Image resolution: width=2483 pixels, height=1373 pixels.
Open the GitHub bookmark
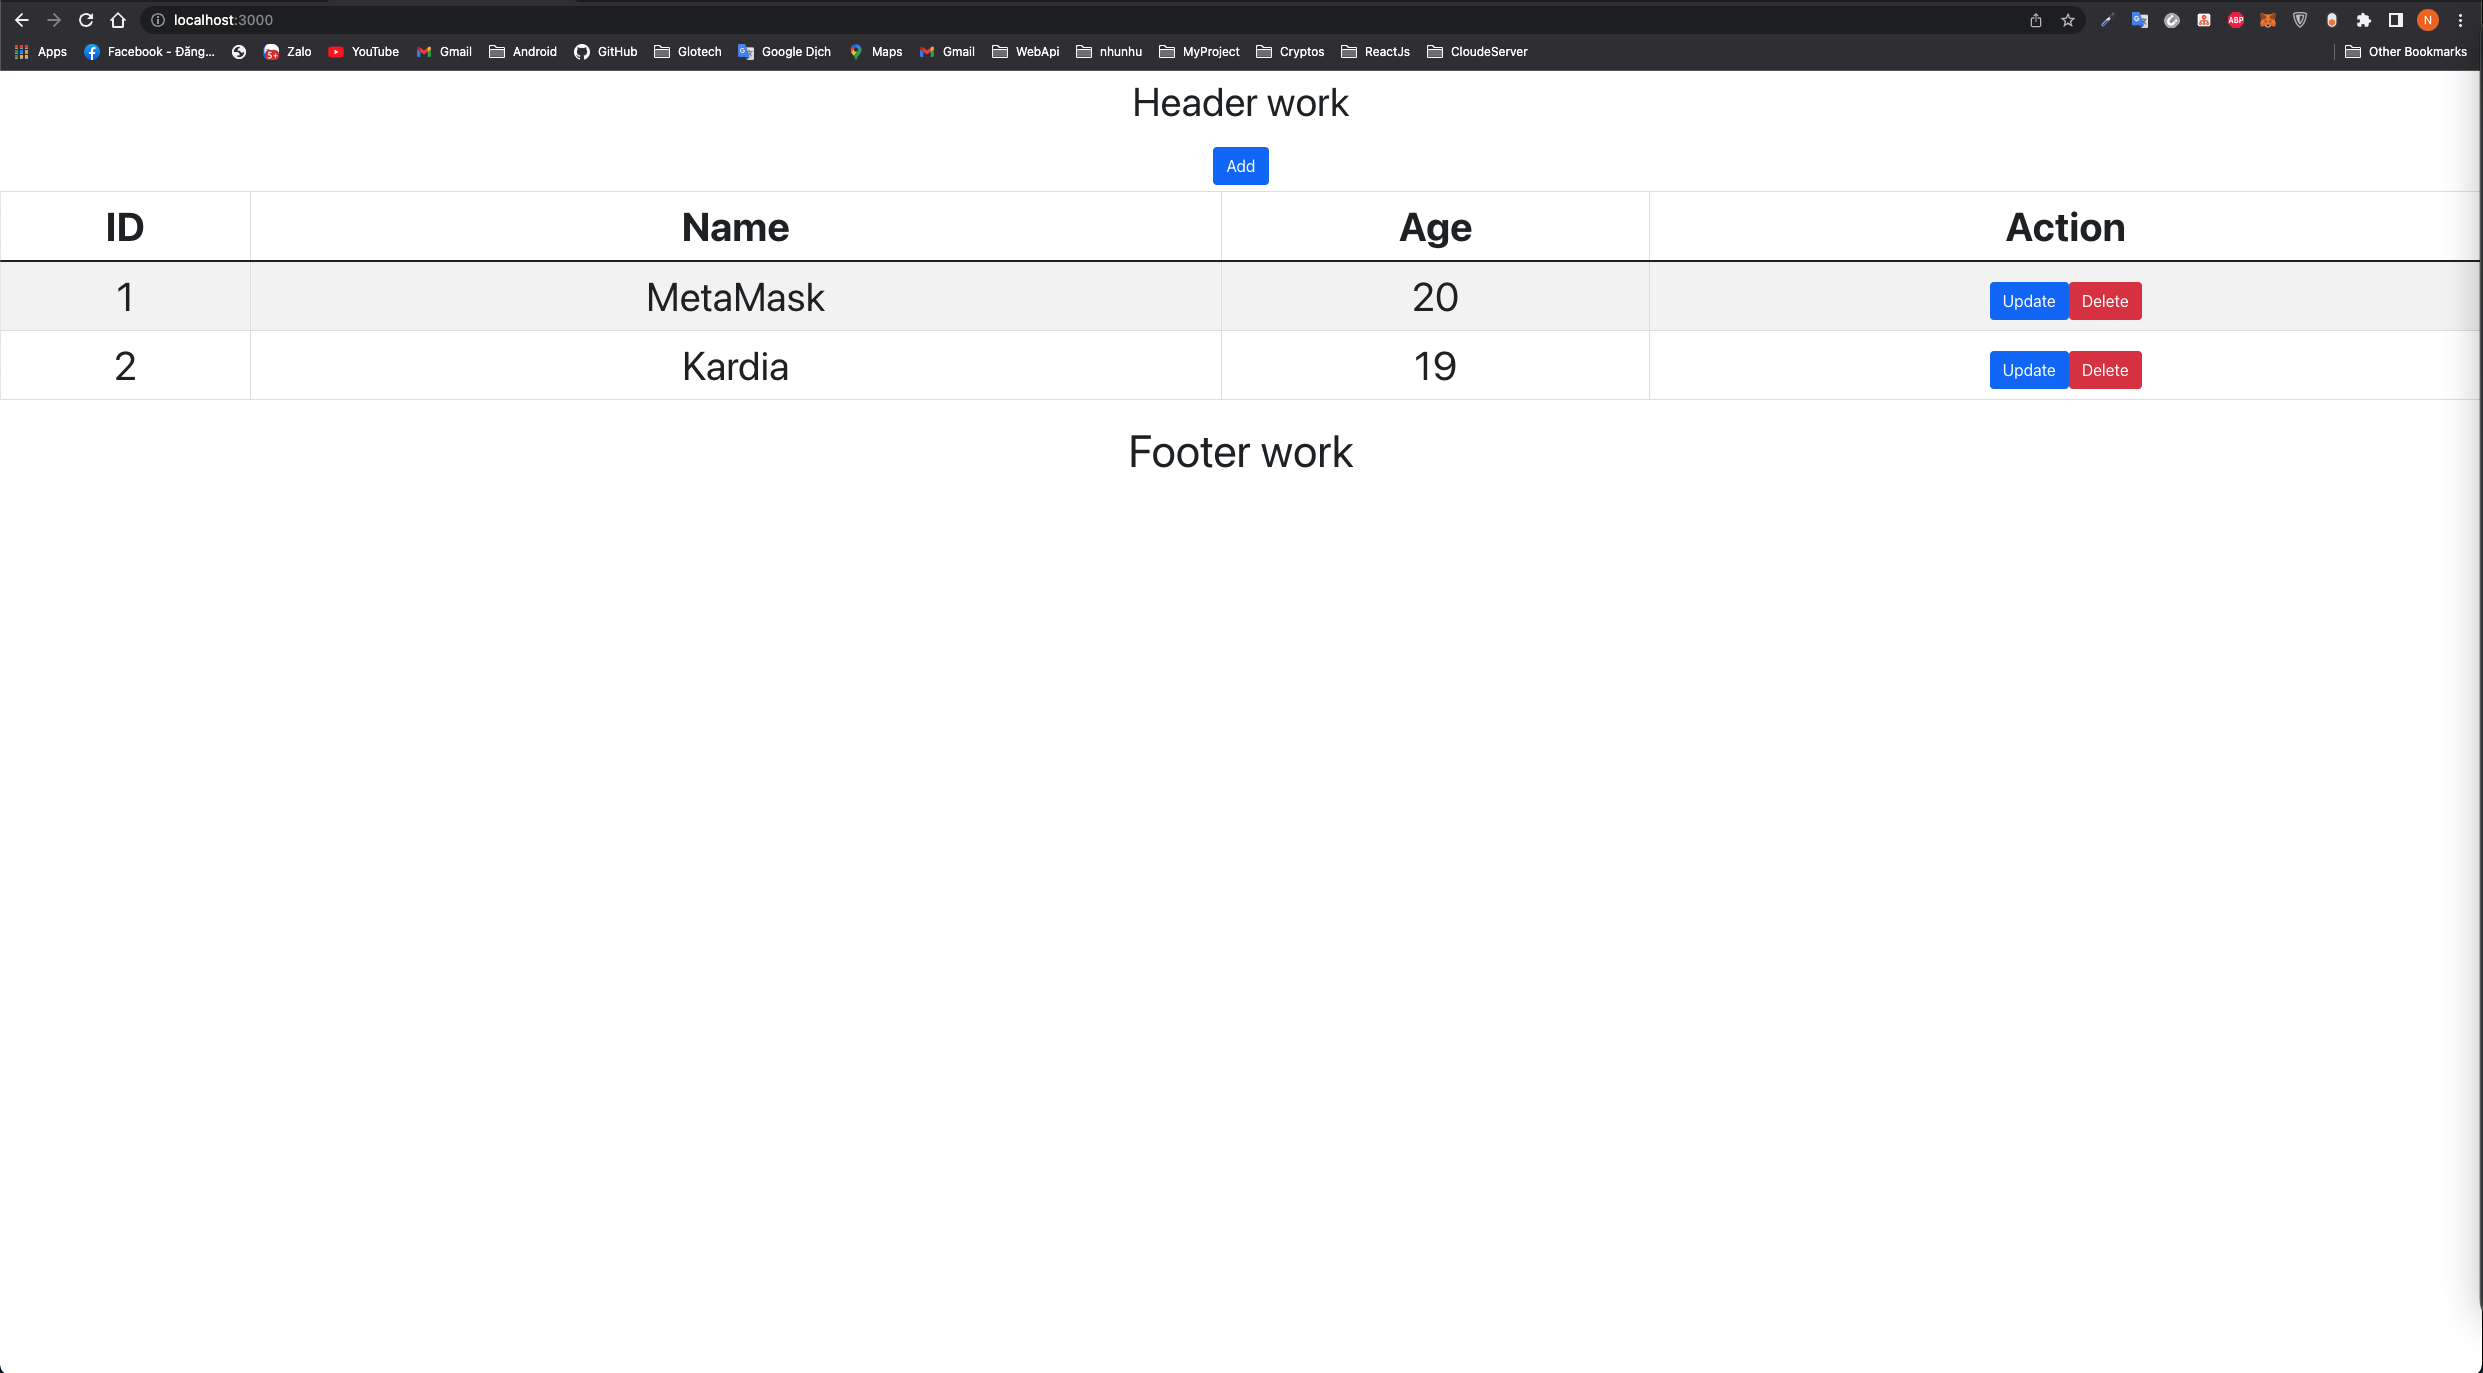click(605, 51)
